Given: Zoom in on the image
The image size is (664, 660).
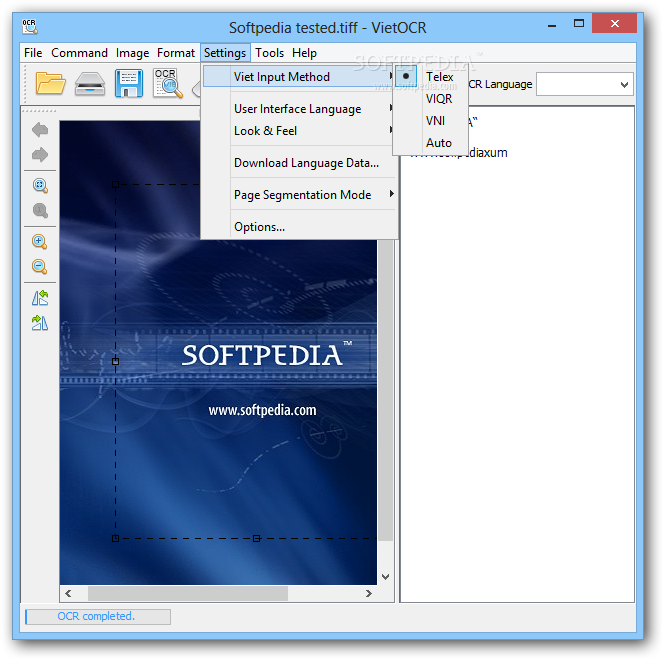Looking at the screenshot, I should coord(39,242).
